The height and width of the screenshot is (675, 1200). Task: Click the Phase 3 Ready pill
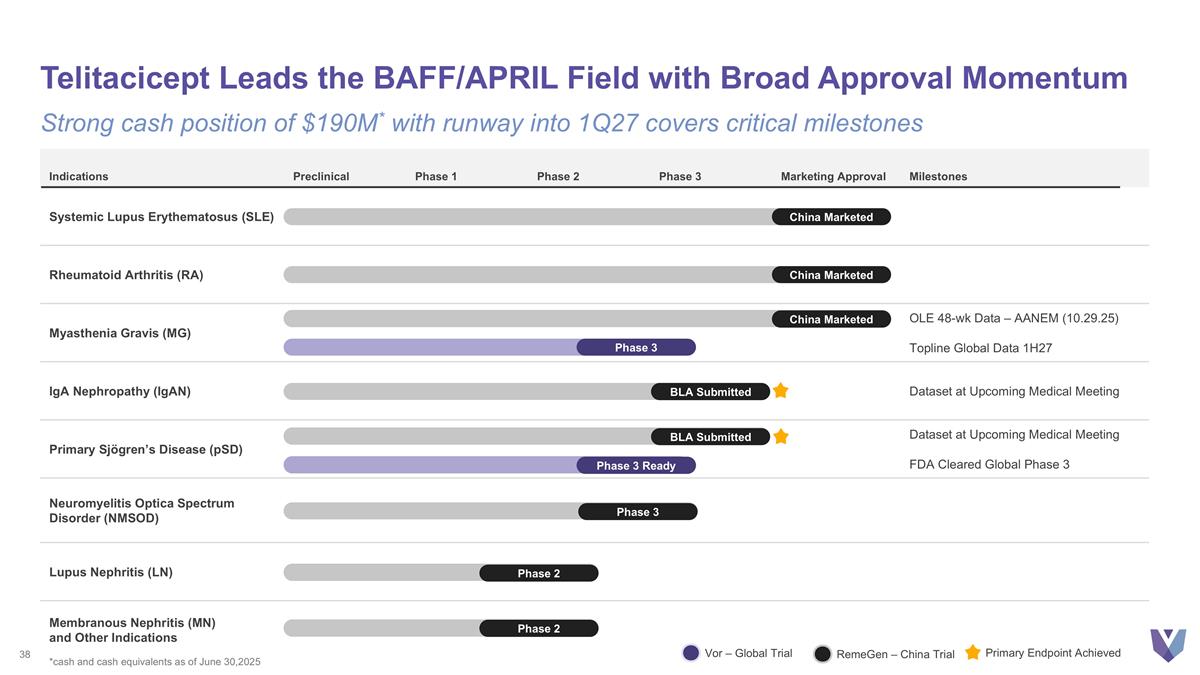pyautogui.click(x=636, y=466)
